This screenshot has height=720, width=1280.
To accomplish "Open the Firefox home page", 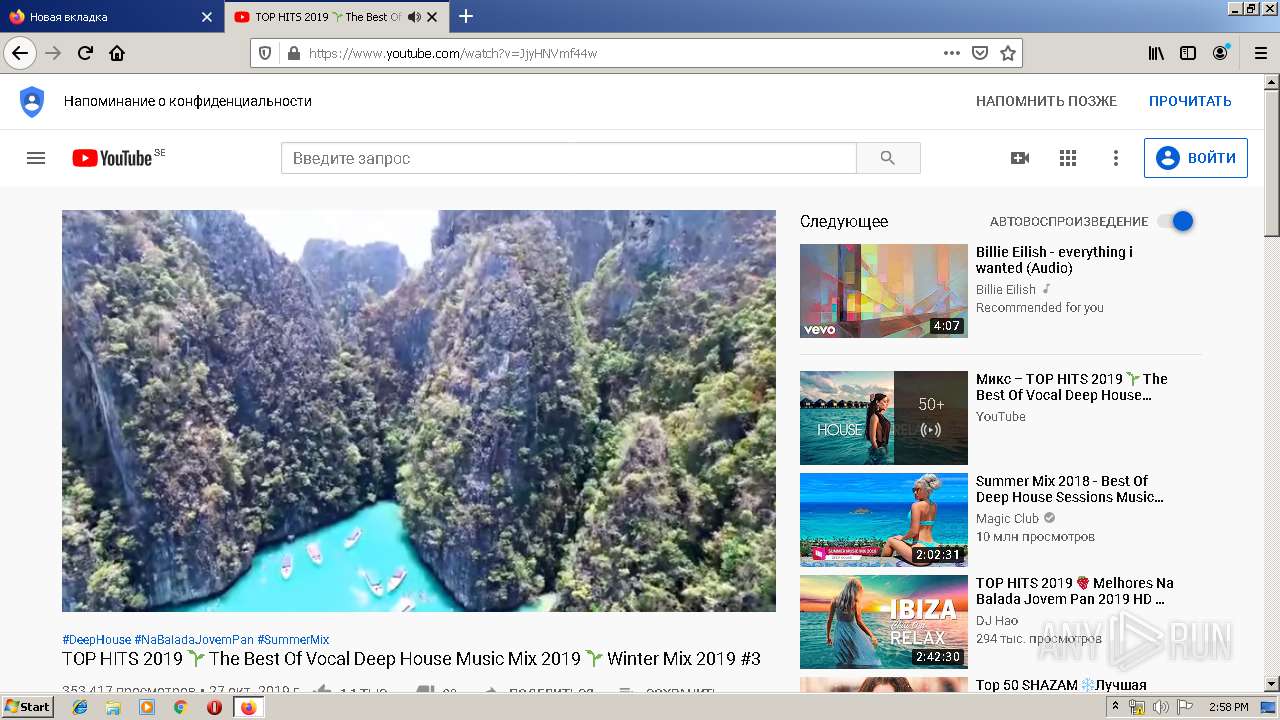I will tap(117, 53).
